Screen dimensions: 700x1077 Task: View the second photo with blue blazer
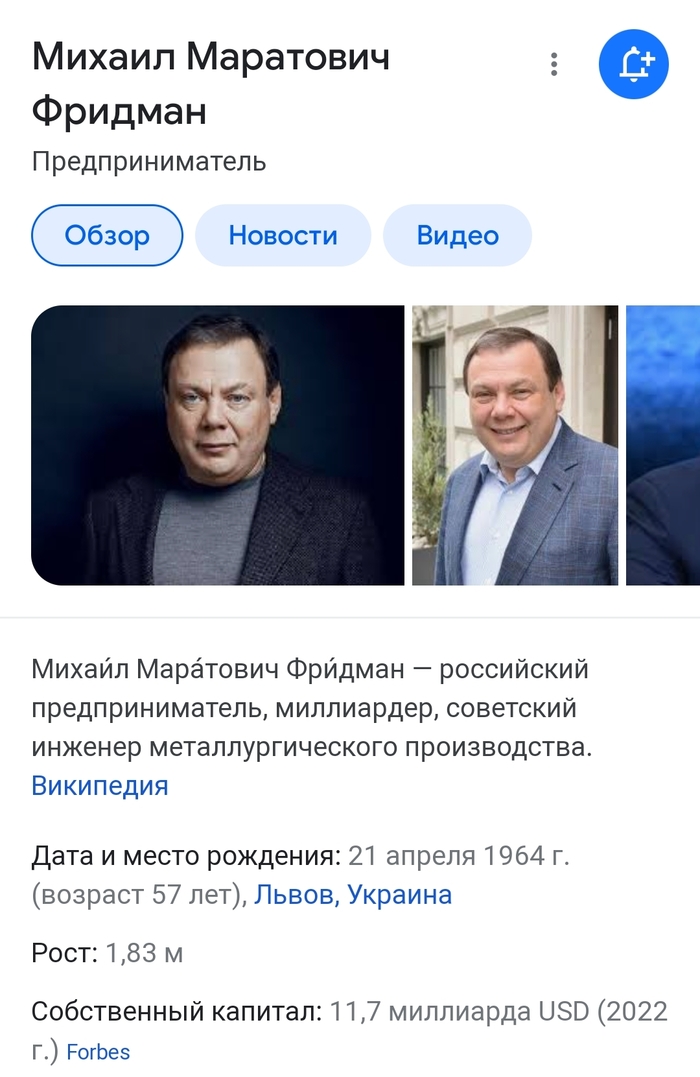515,445
